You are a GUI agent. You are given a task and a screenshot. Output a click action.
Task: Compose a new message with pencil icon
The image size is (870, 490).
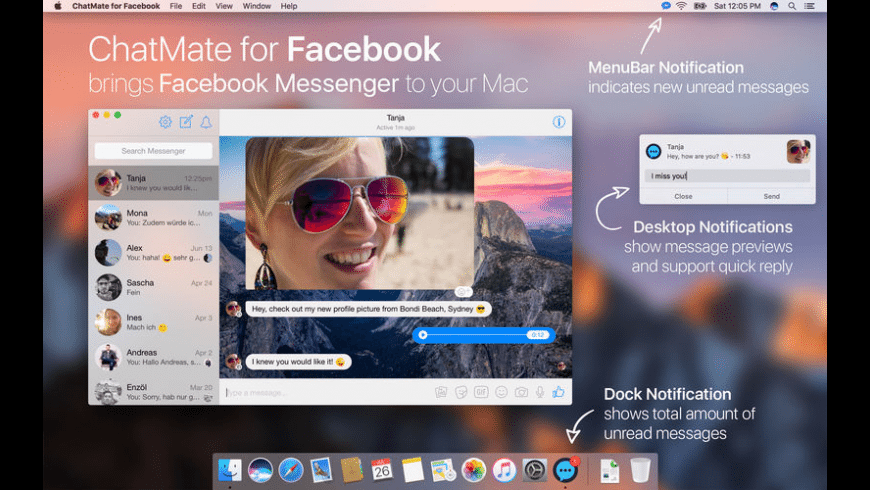[x=186, y=122]
